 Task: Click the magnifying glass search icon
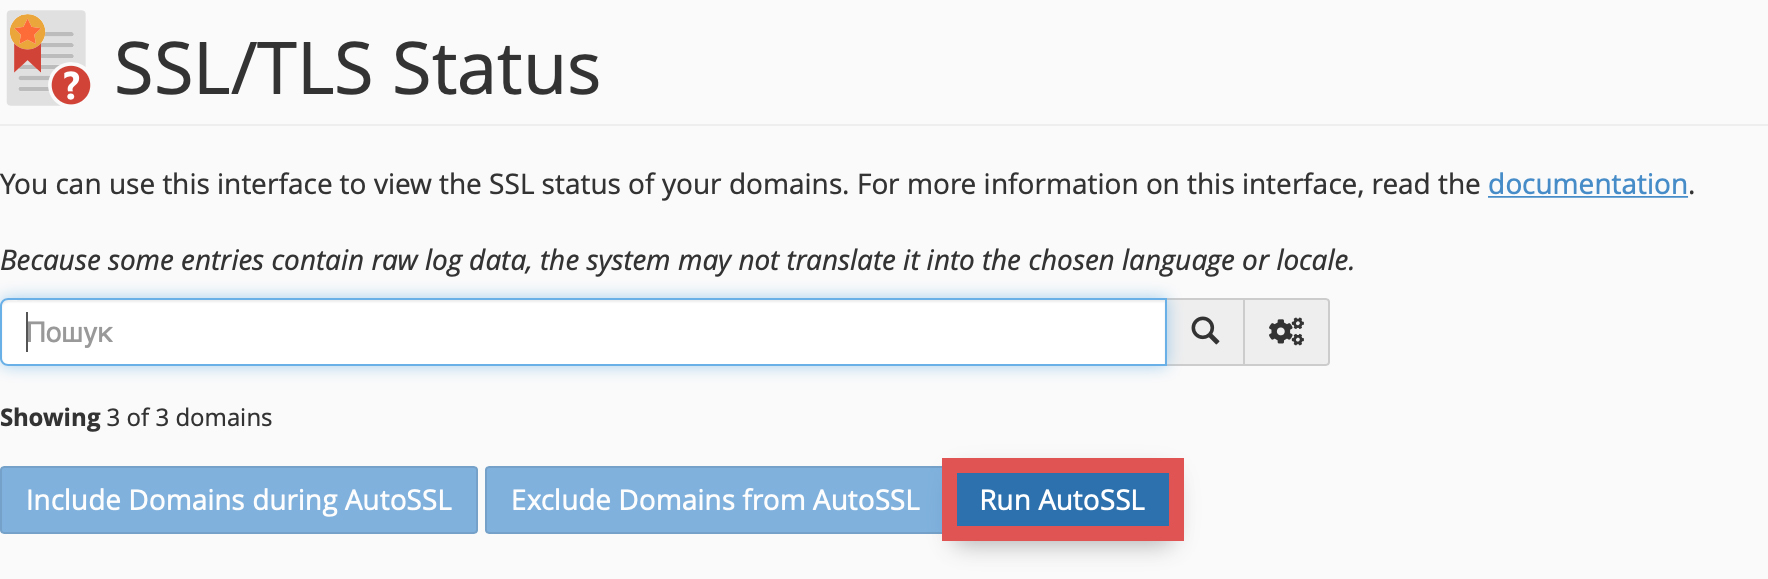(x=1205, y=331)
